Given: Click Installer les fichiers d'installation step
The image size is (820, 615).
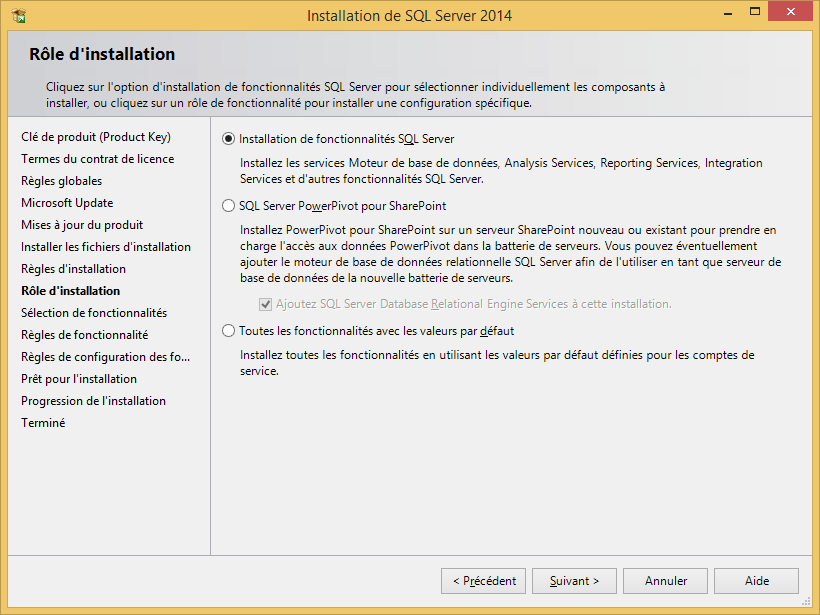Looking at the screenshot, I should coord(106,247).
